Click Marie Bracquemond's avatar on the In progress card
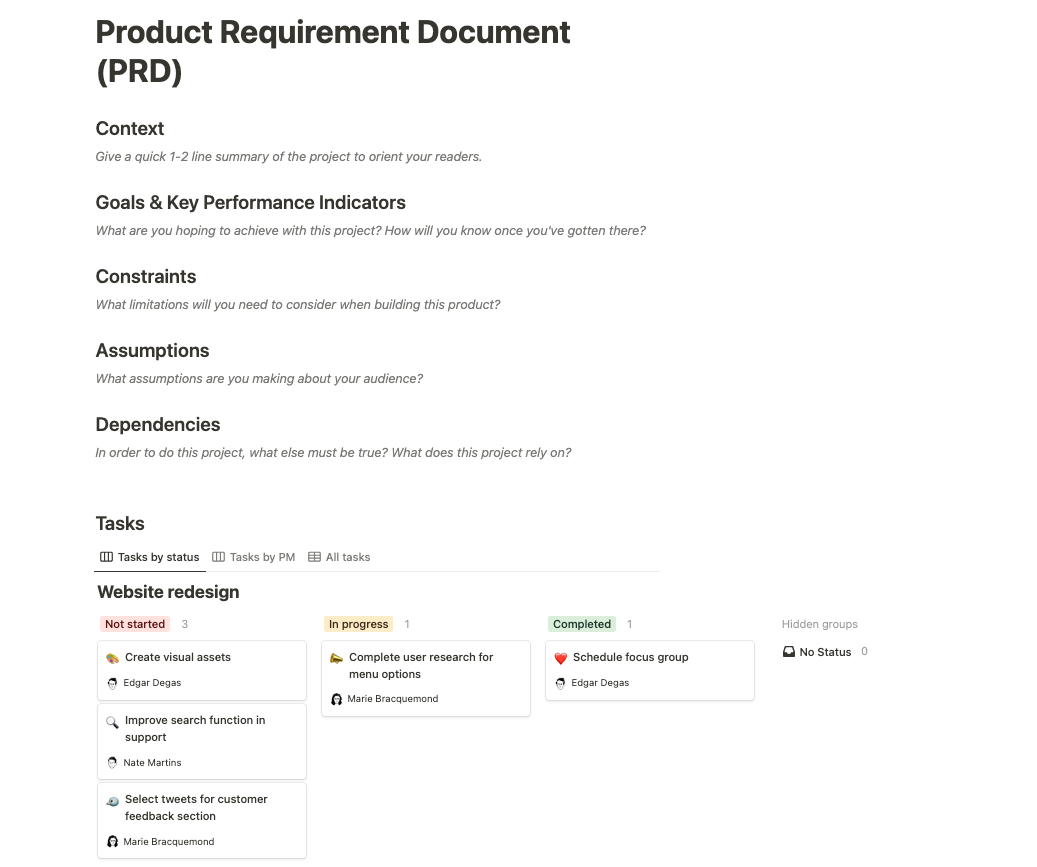Screen dimensions: 1037x867 coord(337,699)
